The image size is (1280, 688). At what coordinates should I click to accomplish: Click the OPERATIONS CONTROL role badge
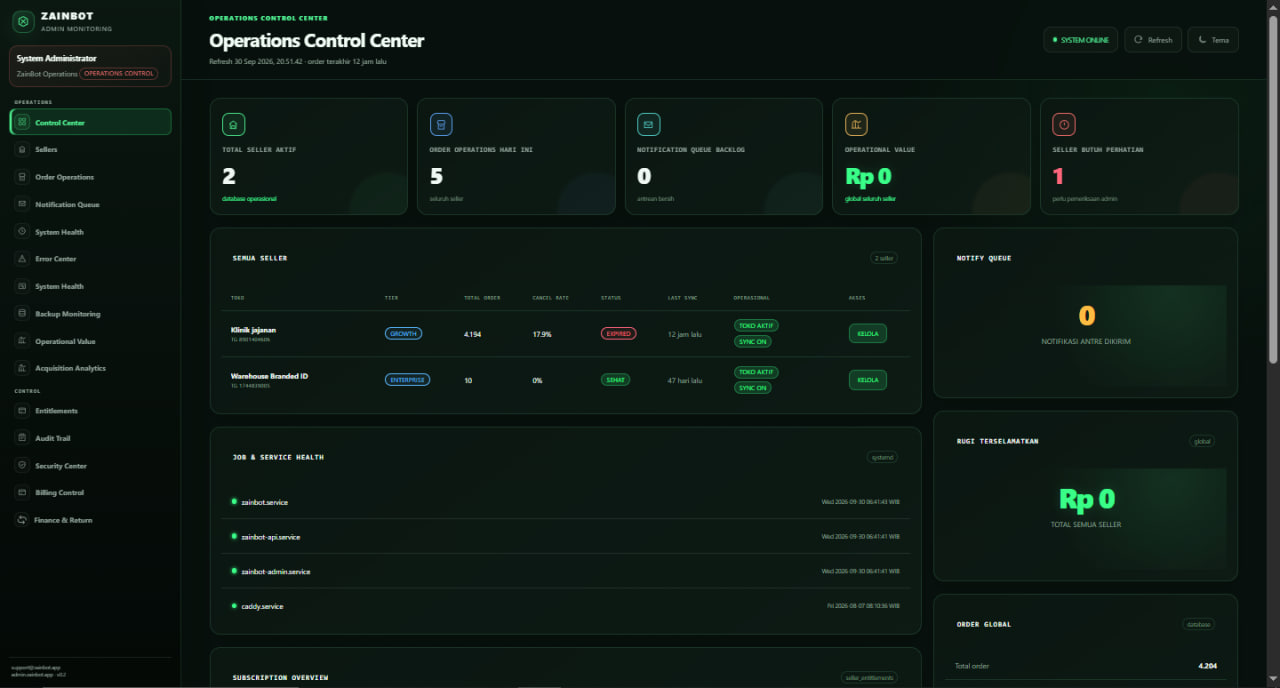tap(119, 74)
